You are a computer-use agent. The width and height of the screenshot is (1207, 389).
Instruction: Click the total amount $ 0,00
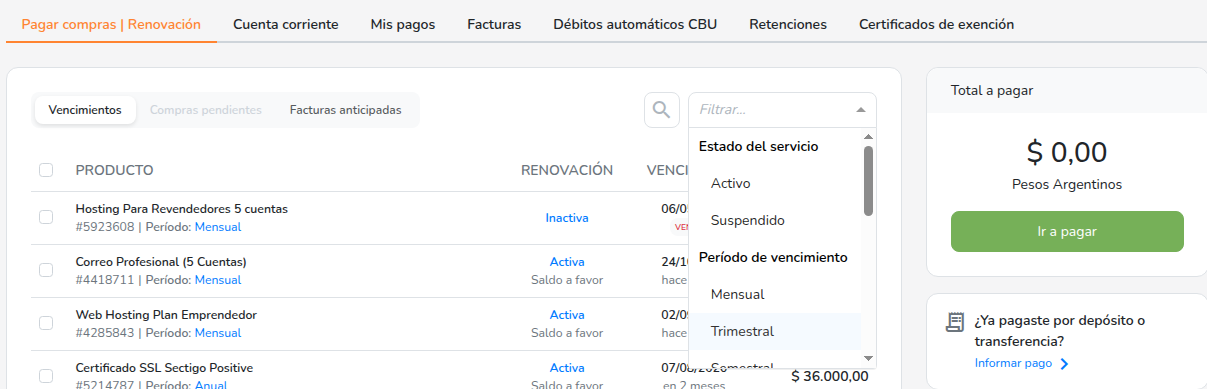pyautogui.click(x=1067, y=152)
